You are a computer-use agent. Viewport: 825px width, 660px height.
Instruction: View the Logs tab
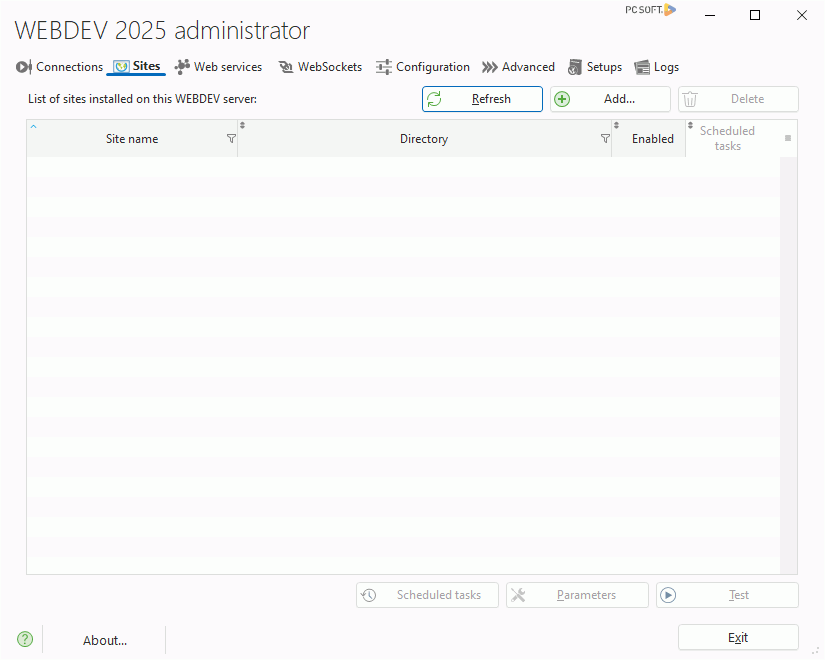click(x=657, y=67)
